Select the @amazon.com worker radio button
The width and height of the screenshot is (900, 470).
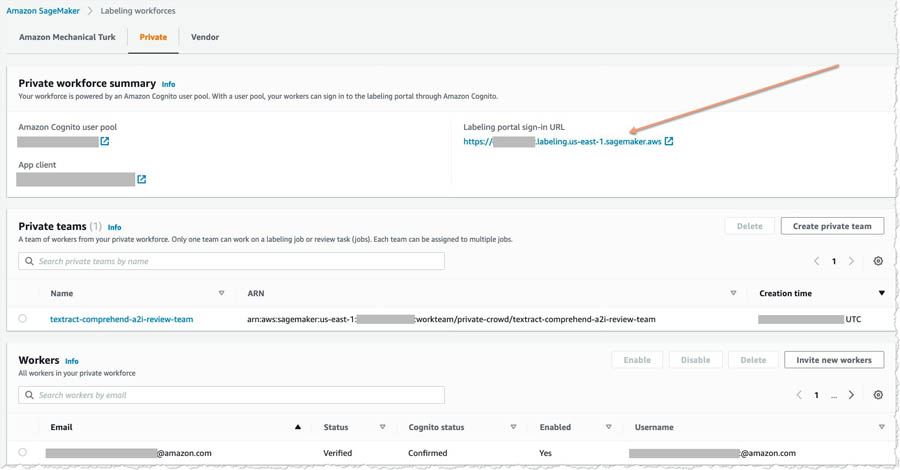[22, 452]
